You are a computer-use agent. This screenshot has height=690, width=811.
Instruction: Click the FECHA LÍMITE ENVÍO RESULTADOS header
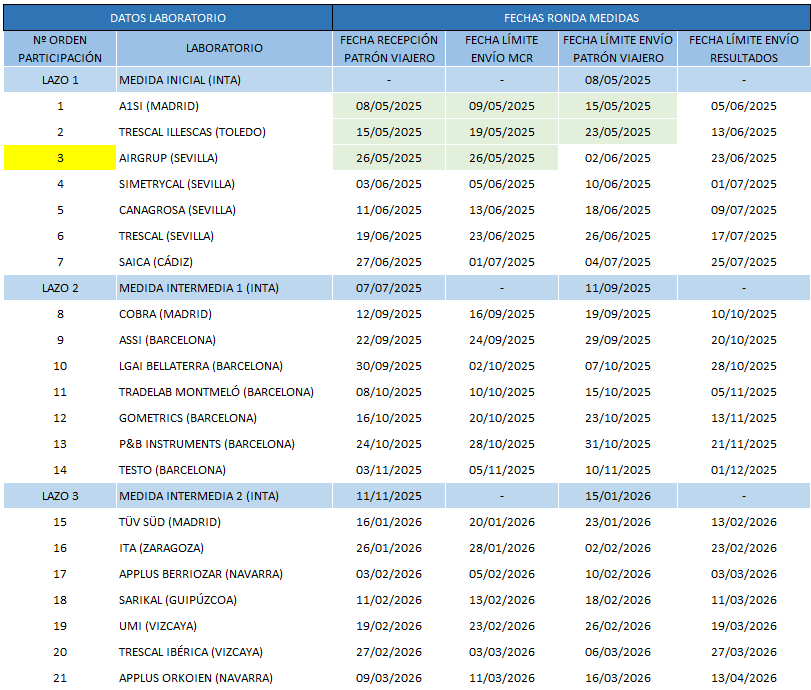(744, 49)
